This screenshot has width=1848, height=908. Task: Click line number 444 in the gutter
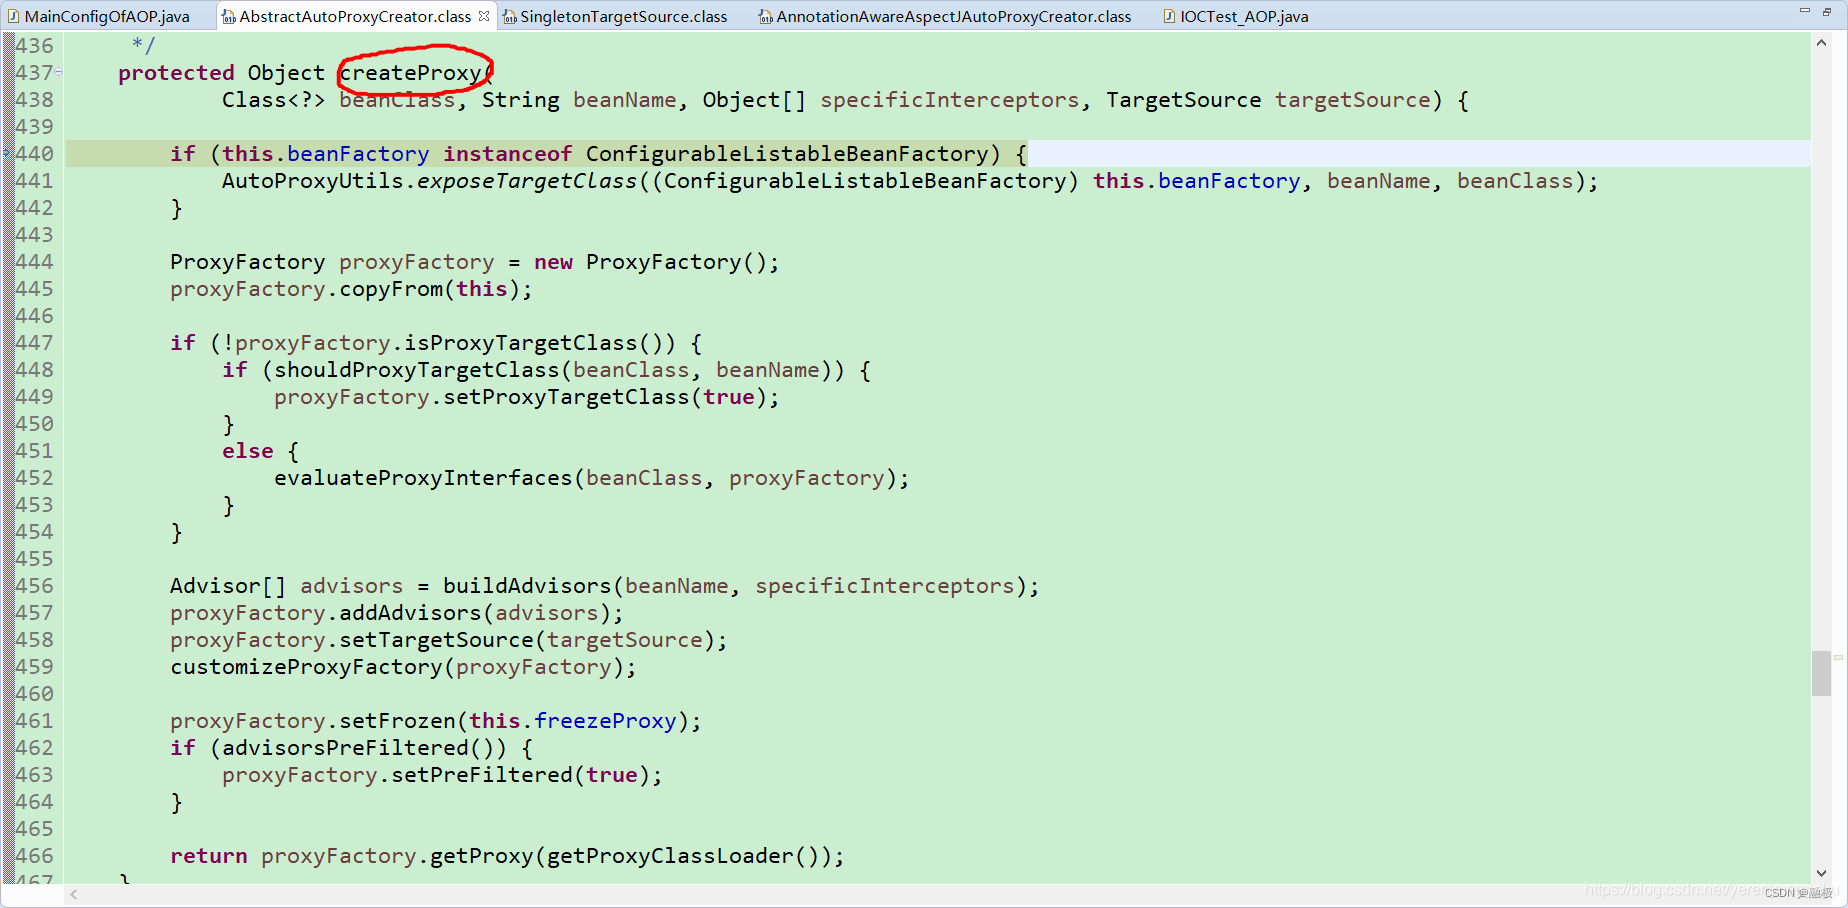tap(34, 262)
